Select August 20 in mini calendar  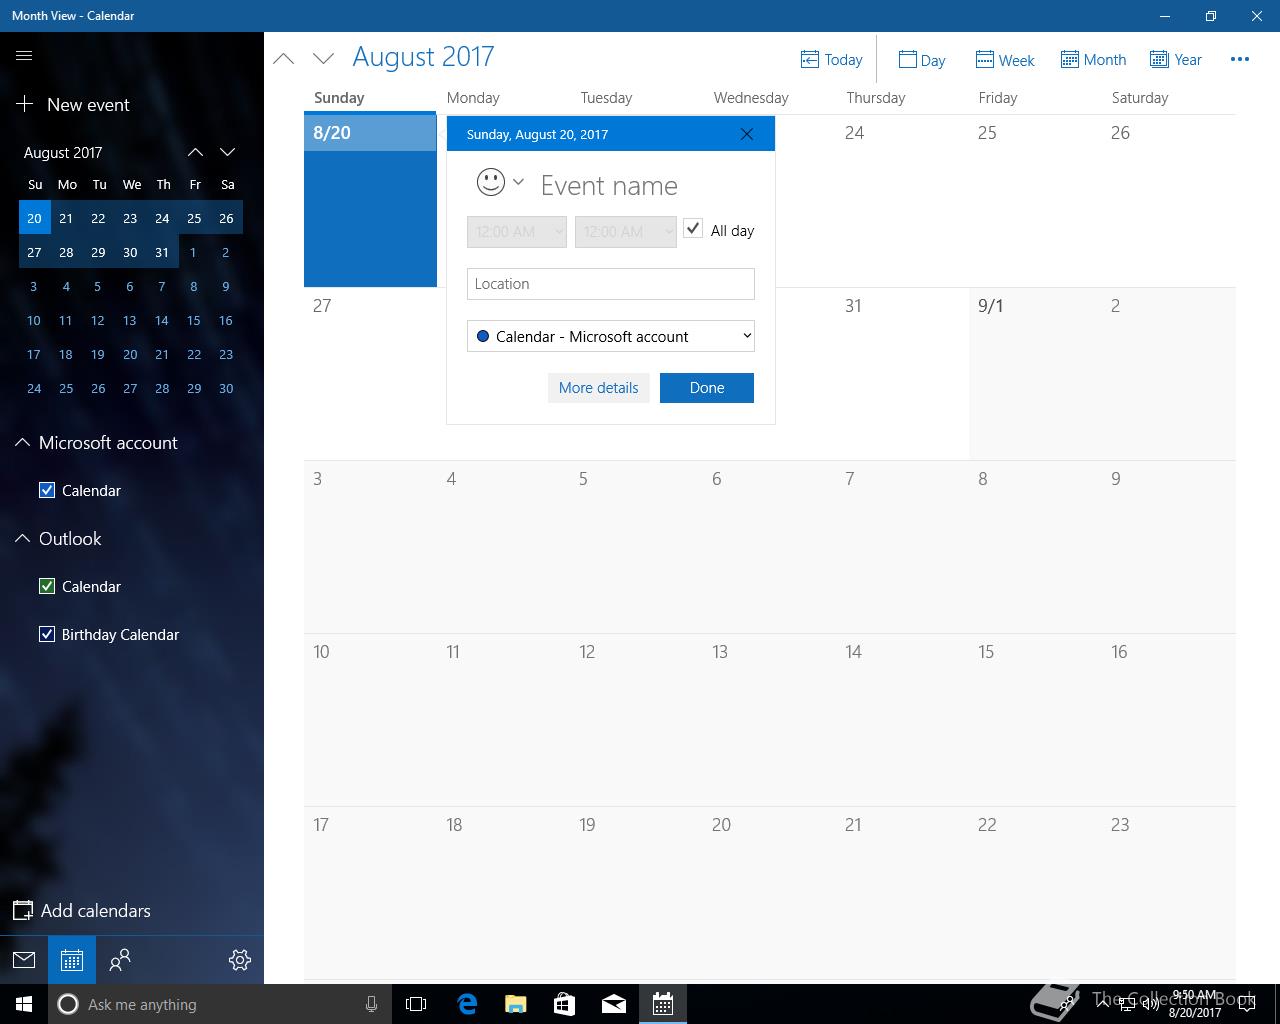pyautogui.click(x=35, y=218)
